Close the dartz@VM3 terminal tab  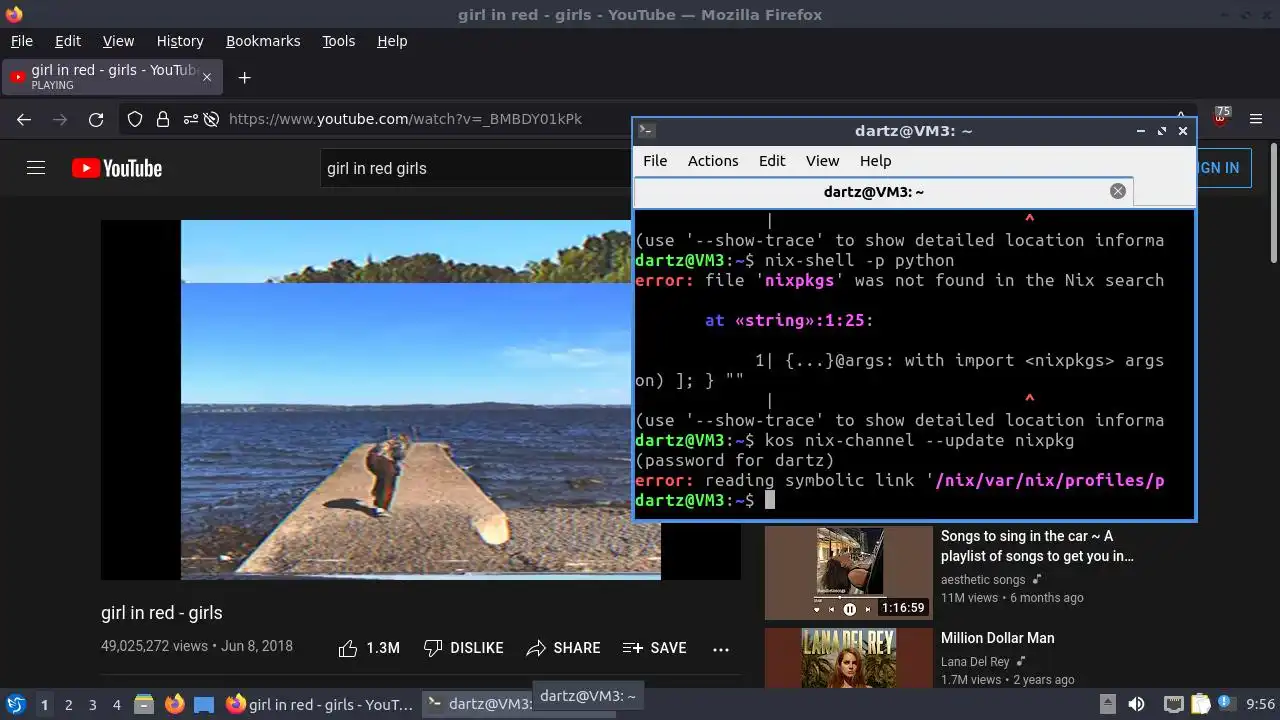coord(1118,191)
